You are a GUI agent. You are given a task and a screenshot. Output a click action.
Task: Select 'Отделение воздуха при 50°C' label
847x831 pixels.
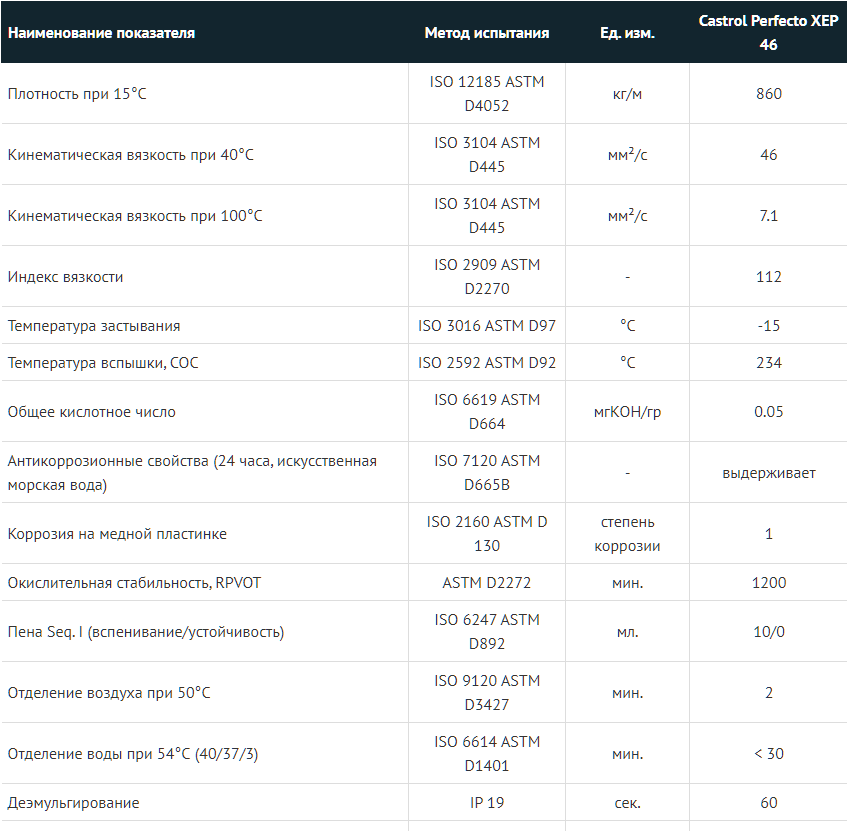click(109, 693)
